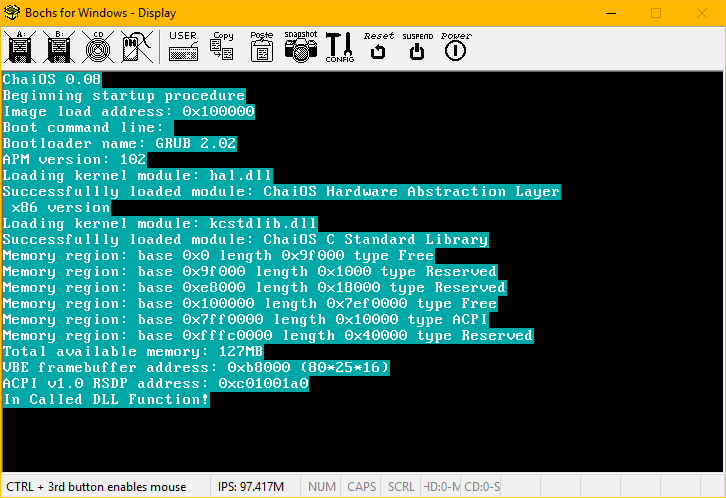Click 'ACPI v1.0 RSDP address' line

coord(156,383)
